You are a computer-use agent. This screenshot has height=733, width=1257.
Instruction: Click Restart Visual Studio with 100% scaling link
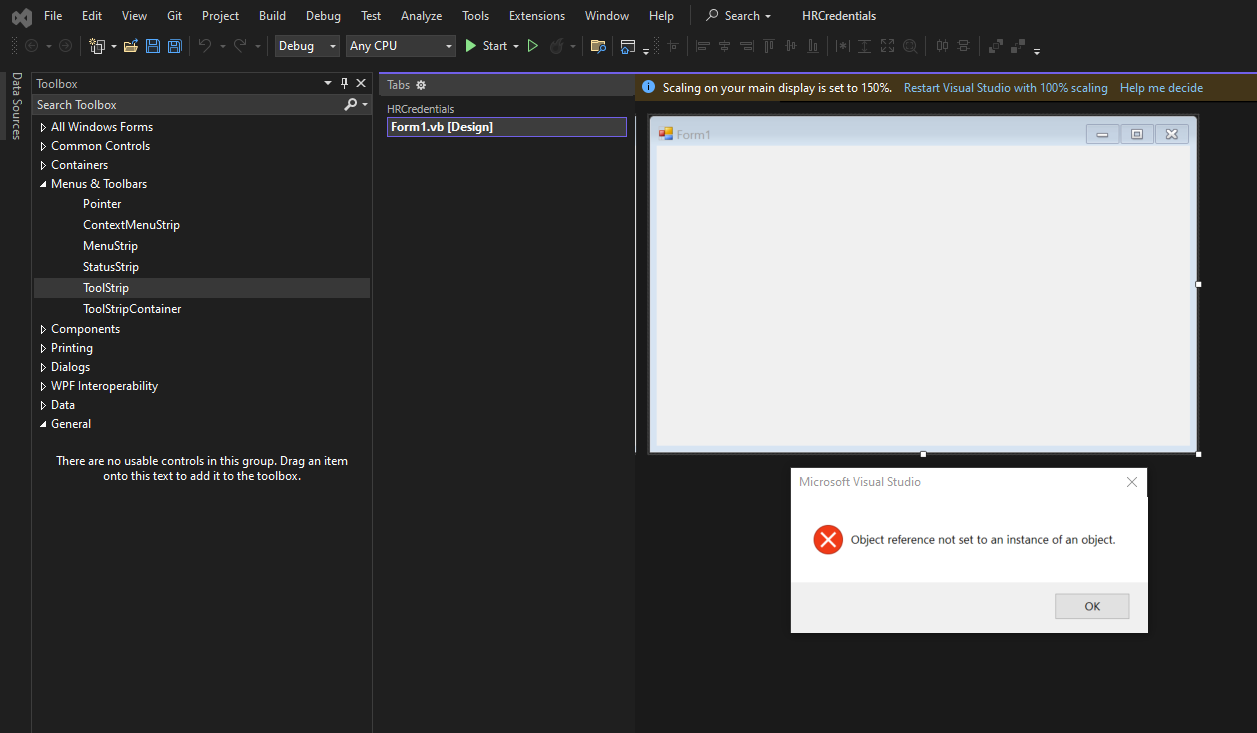coord(1005,88)
